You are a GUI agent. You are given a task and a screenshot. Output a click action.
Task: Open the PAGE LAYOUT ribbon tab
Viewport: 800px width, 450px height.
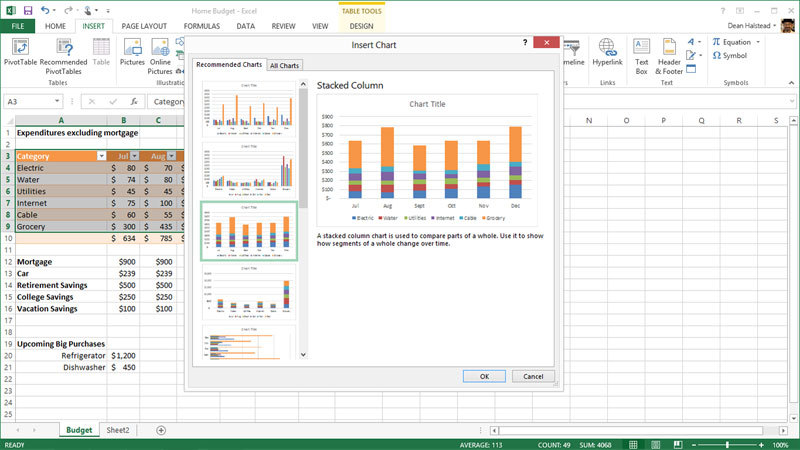click(144, 25)
